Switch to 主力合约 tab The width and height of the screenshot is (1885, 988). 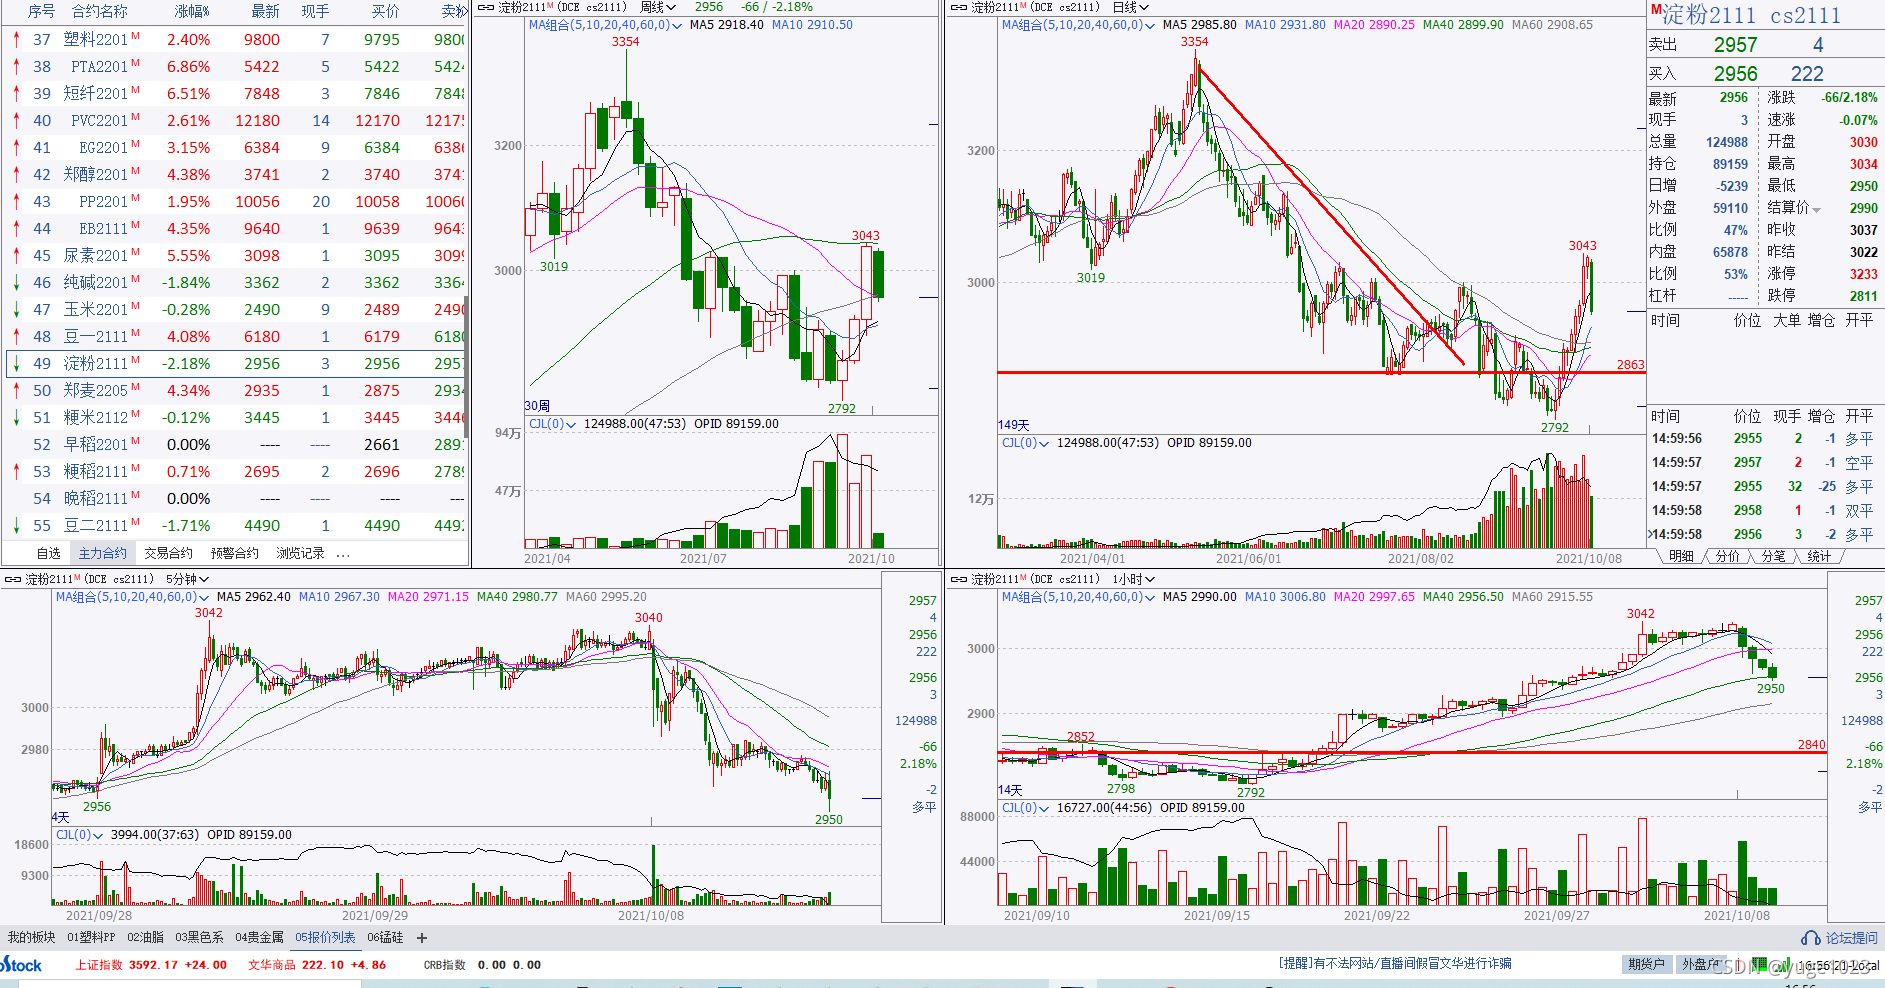(x=103, y=553)
